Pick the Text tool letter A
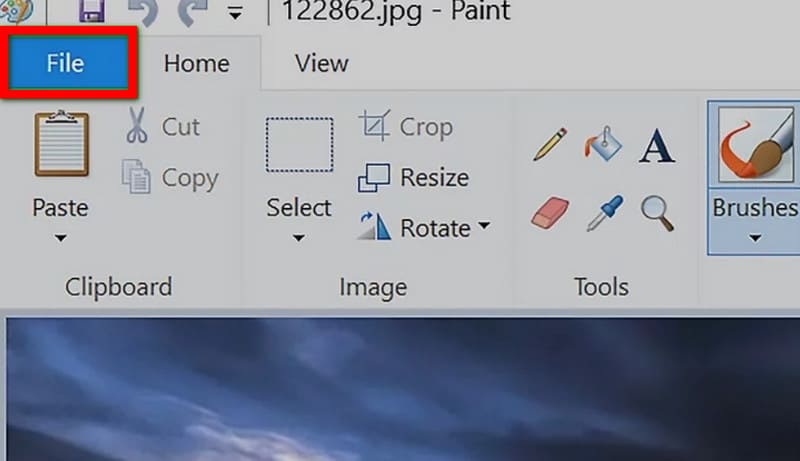This screenshot has height=461, width=800. [657, 146]
